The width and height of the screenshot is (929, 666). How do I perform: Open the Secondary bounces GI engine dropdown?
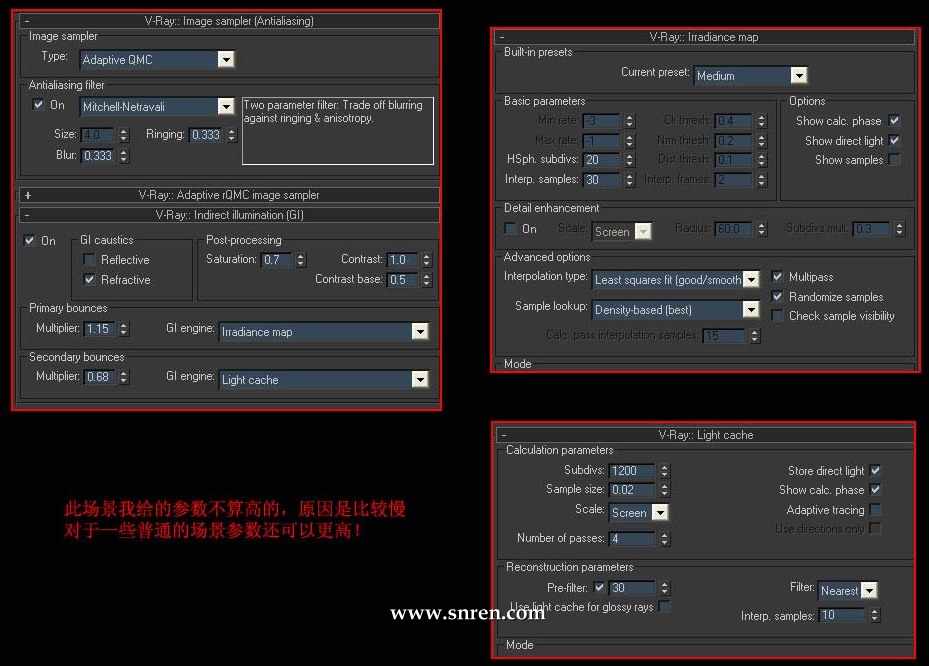tap(419, 379)
